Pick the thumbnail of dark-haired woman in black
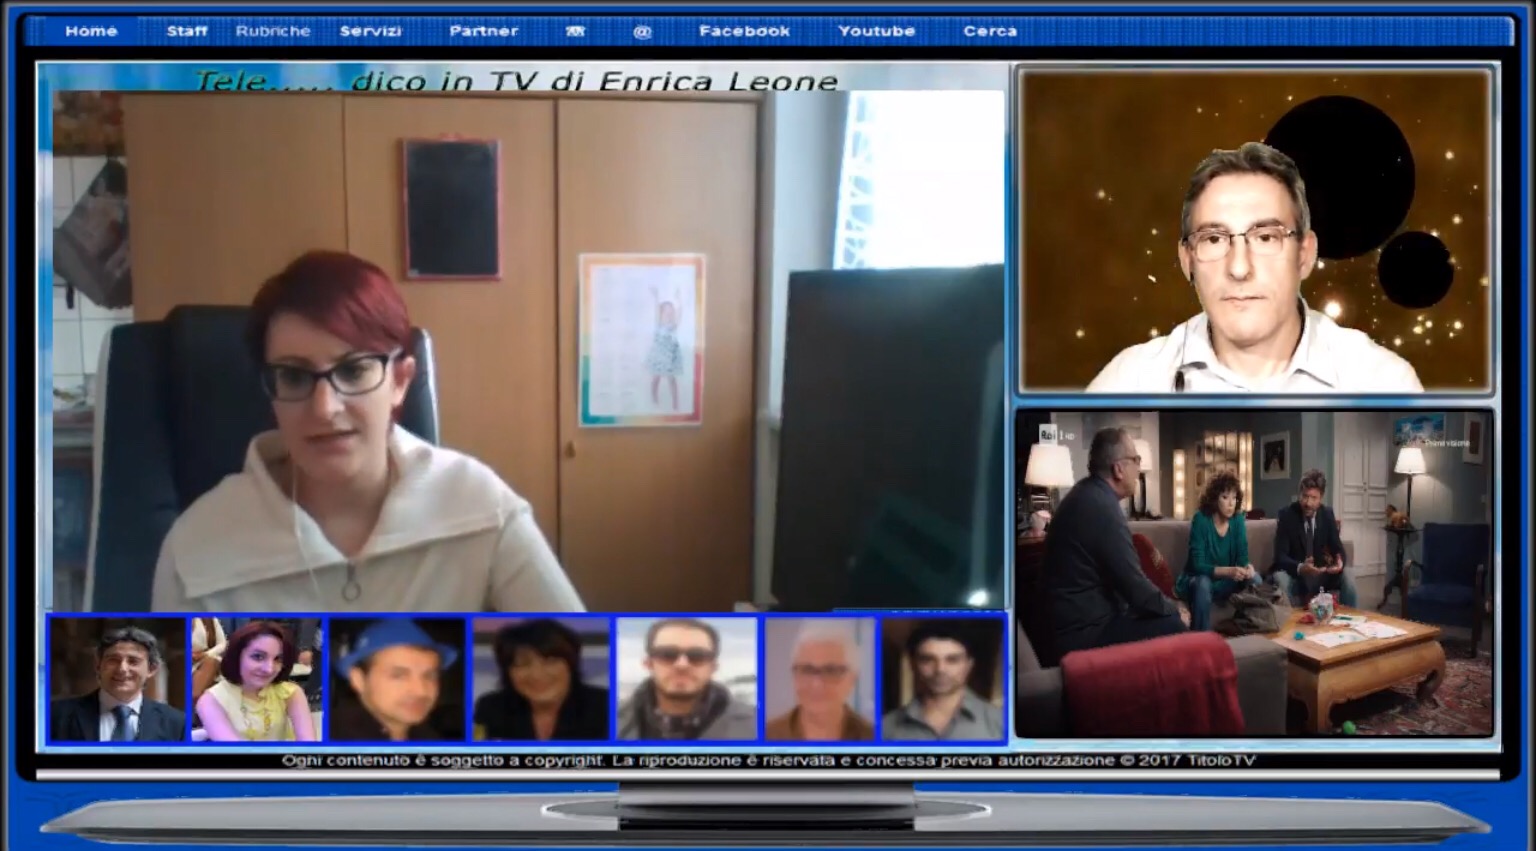The width and height of the screenshot is (1536, 851). click(541, 679)
